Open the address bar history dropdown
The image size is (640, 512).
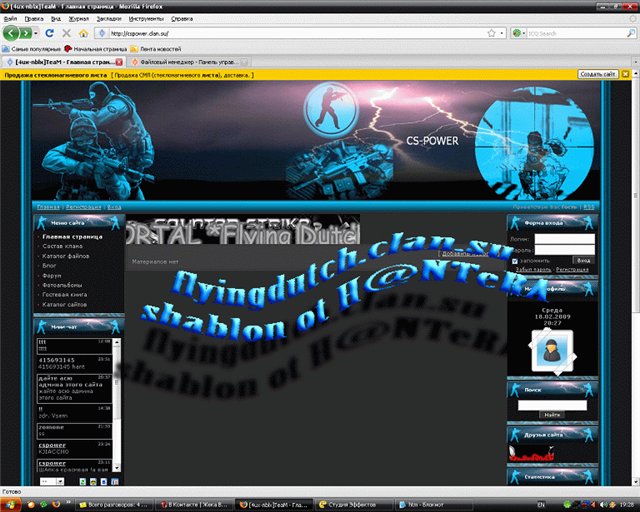pyautogui.click(x=502, y=33)
